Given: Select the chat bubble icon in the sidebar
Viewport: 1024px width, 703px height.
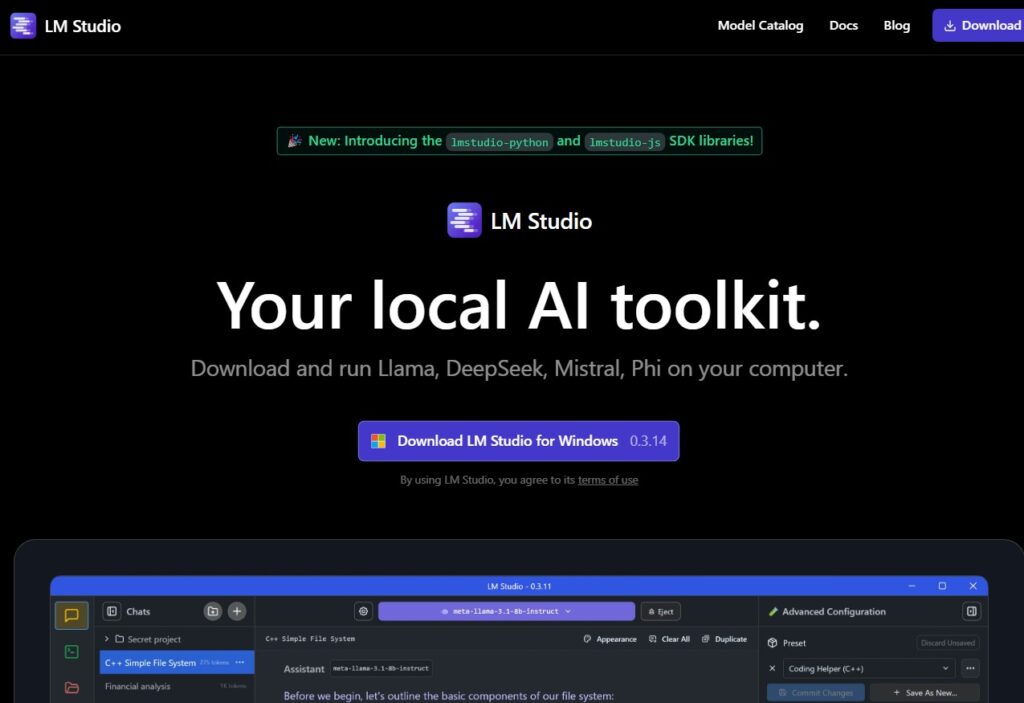Looking at the screenshot, I should click(x=71, y=615).
